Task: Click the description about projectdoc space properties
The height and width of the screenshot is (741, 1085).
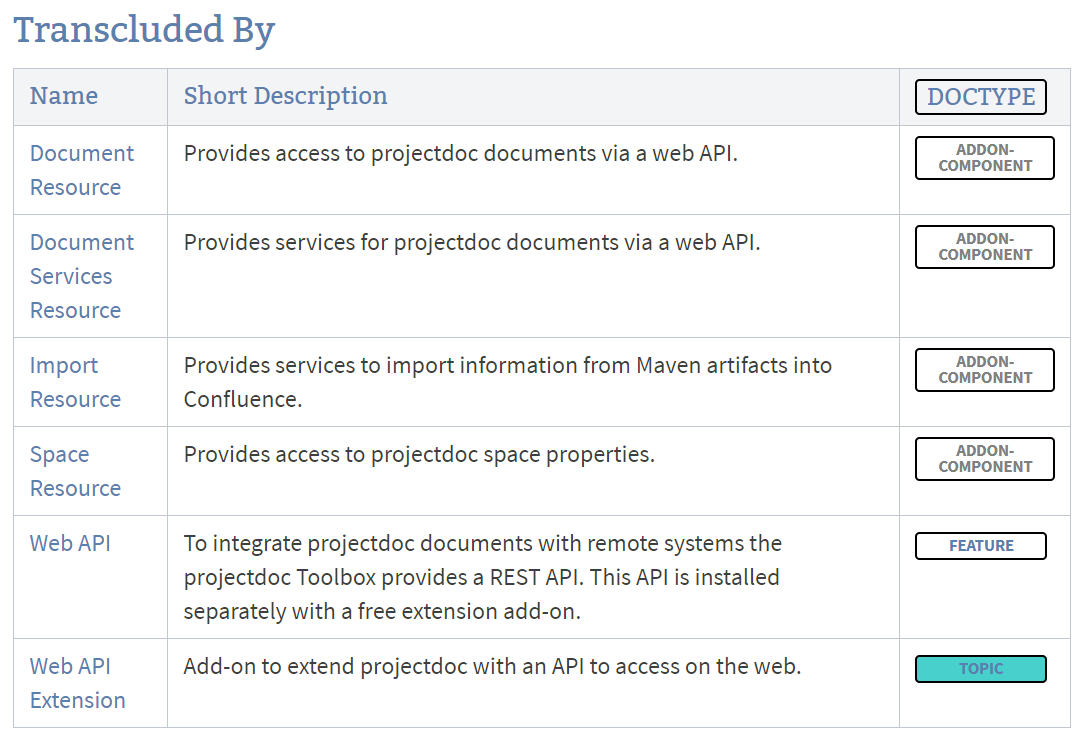Action: (419, 454)
